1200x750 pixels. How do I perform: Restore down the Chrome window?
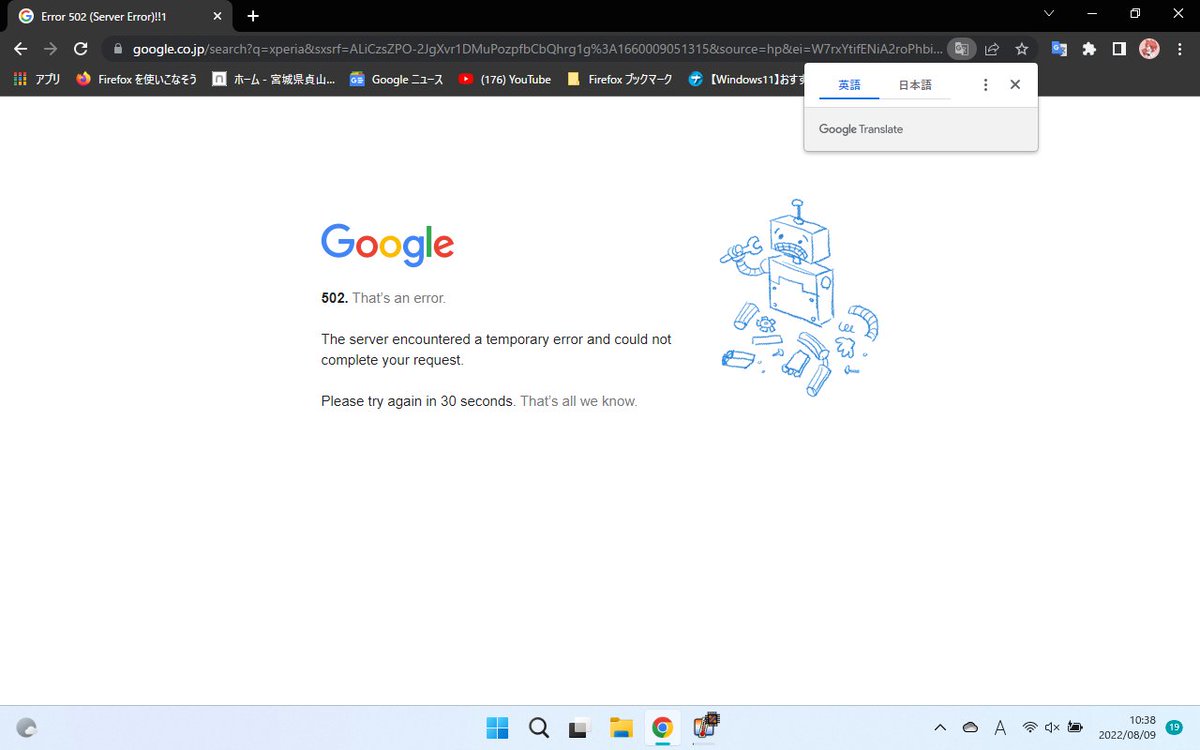tap(1135, 14)
